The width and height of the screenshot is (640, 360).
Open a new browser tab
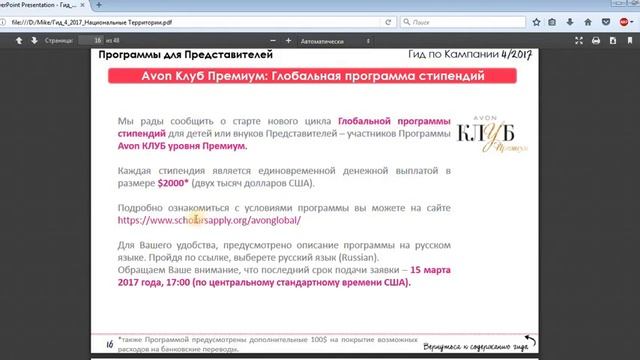point(99,5)
